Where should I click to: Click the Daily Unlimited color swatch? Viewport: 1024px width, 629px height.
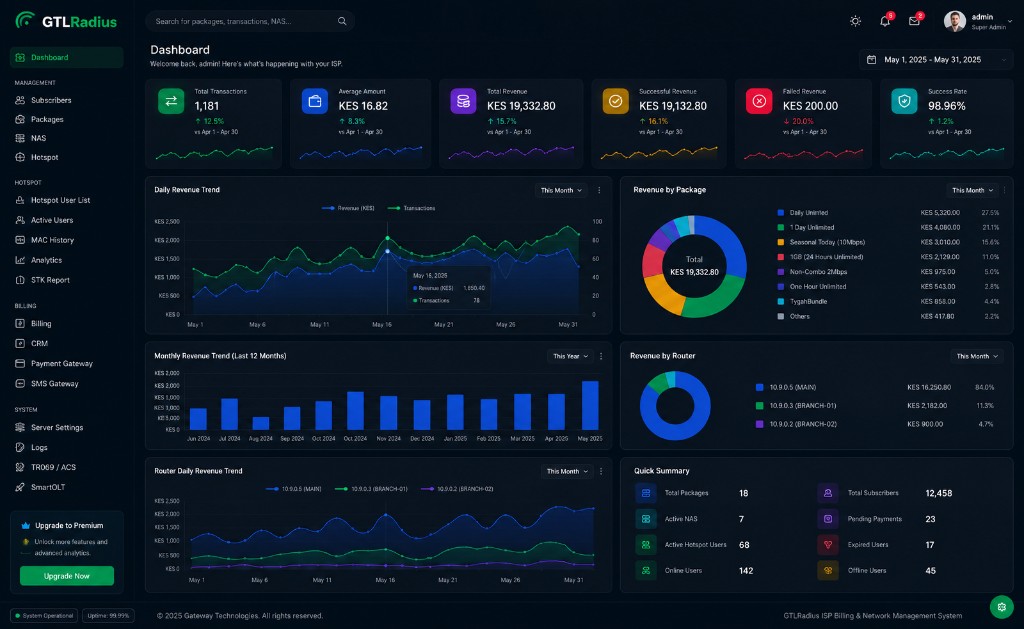(x=780, y=213)
